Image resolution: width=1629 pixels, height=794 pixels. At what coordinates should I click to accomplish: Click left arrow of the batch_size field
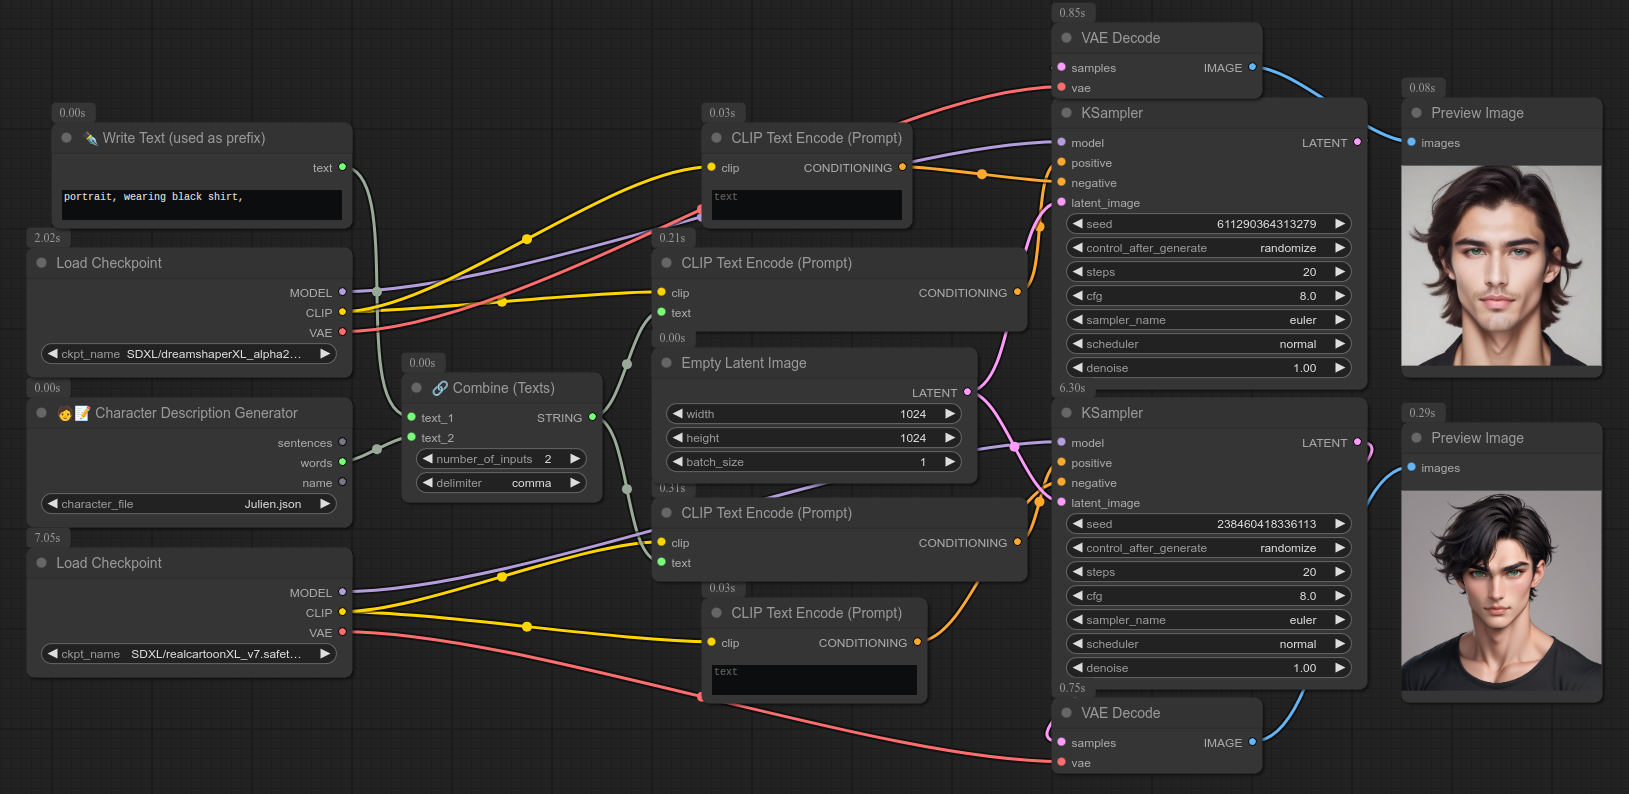point(678,462)
